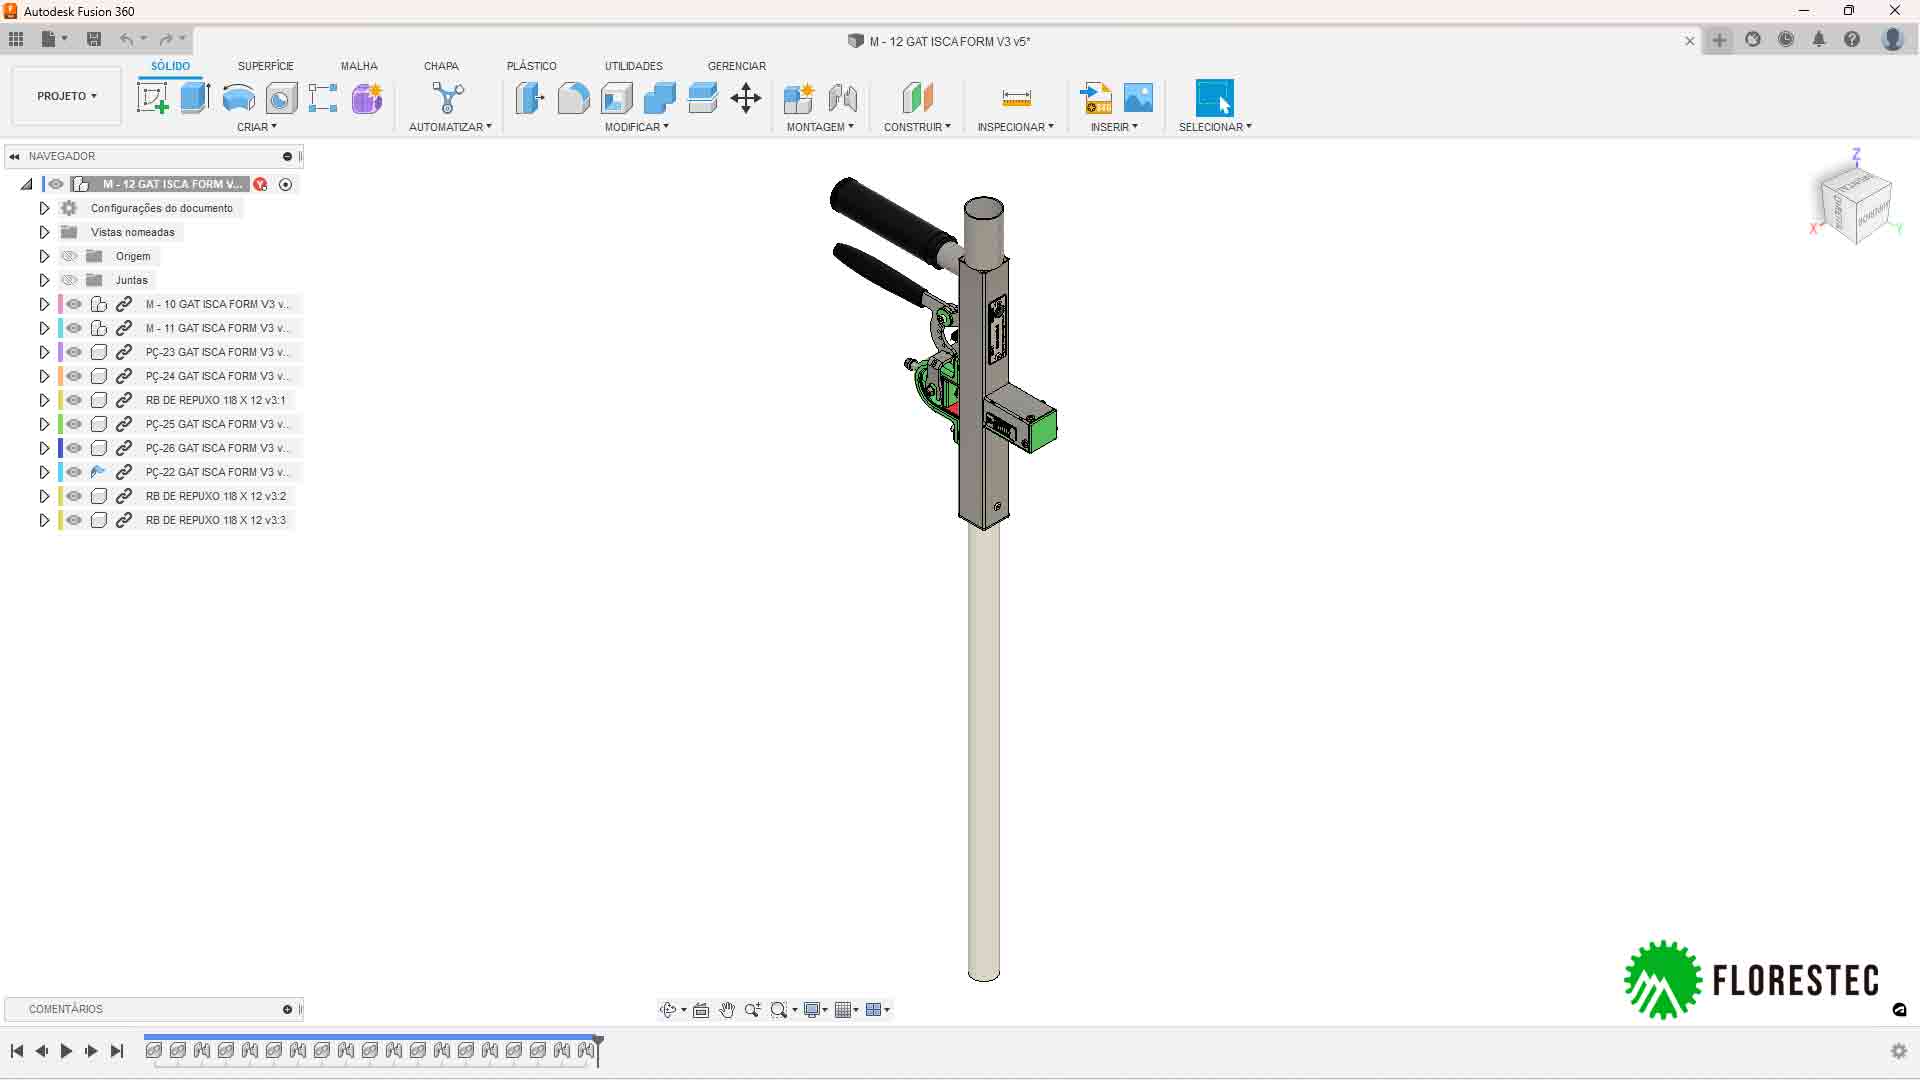Open the CHAPA ribbon tab
1920x1080 pixels.
(x=441, y=66)
